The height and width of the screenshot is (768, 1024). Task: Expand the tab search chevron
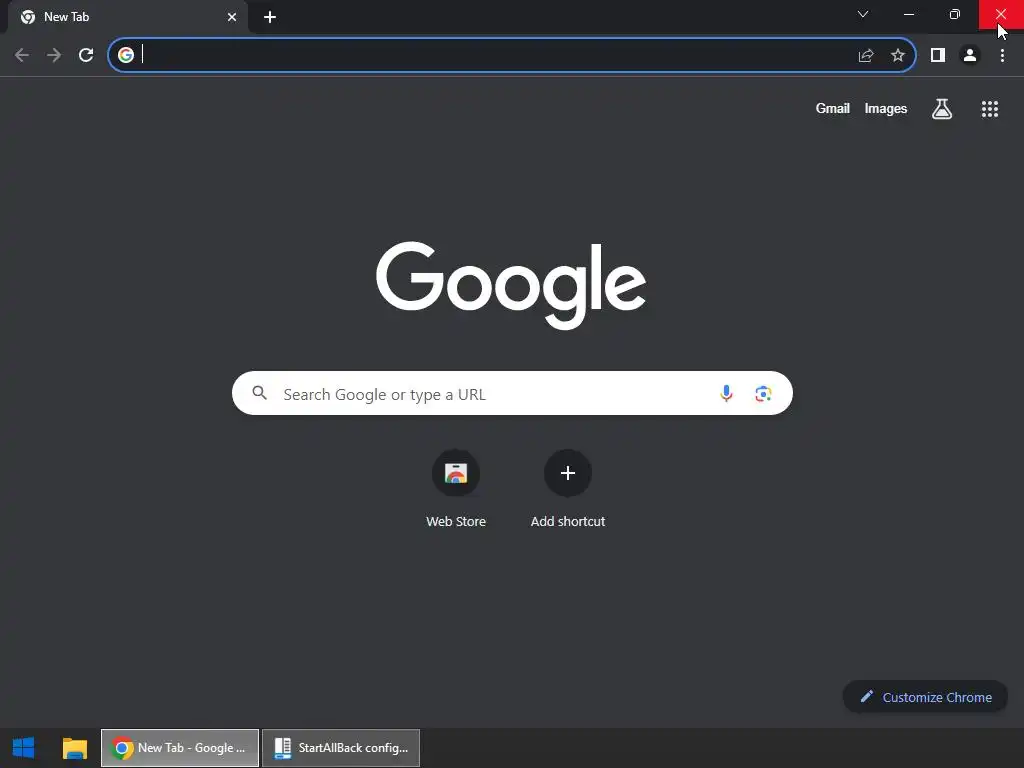pyautogui.click(x=863, y=14)
